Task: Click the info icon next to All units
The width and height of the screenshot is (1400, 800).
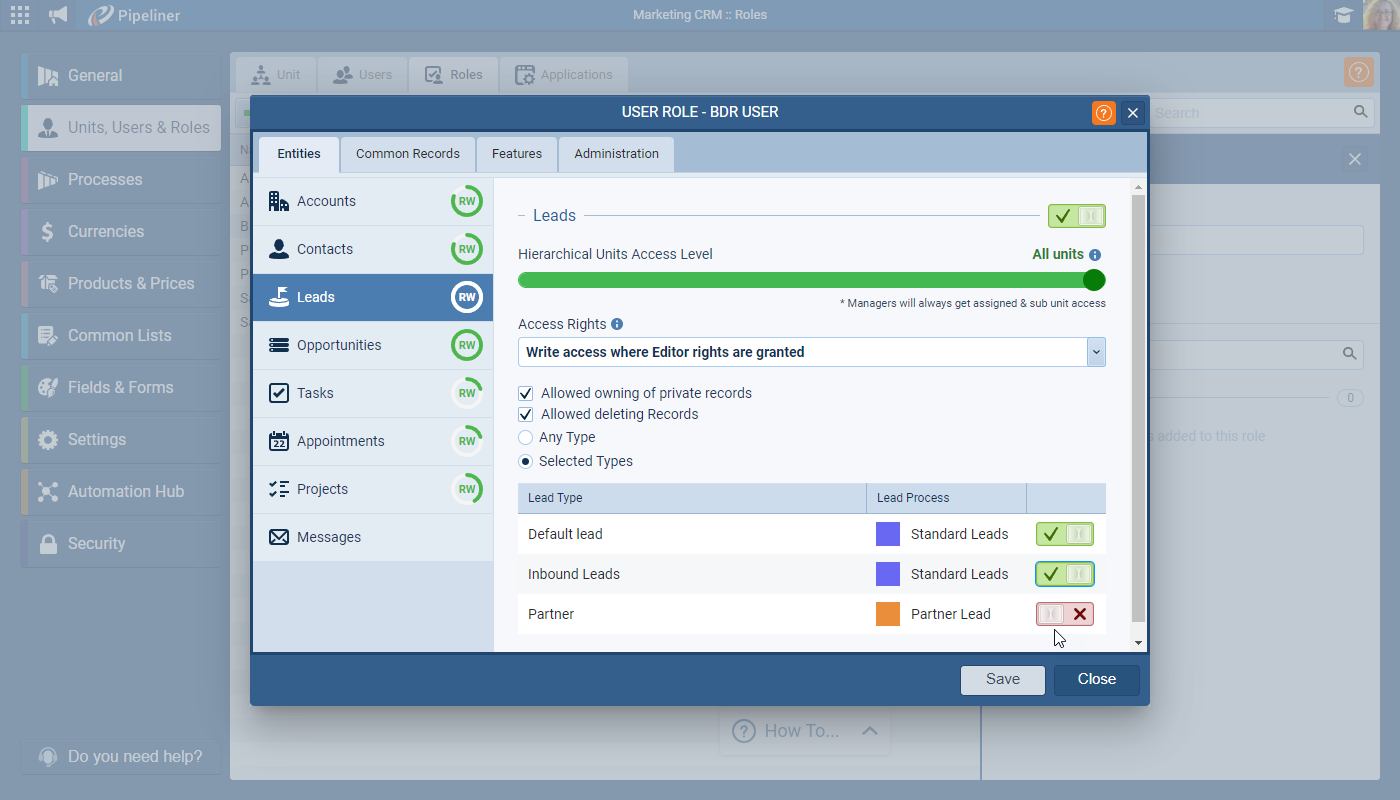Action: [x=1095, y=255]
